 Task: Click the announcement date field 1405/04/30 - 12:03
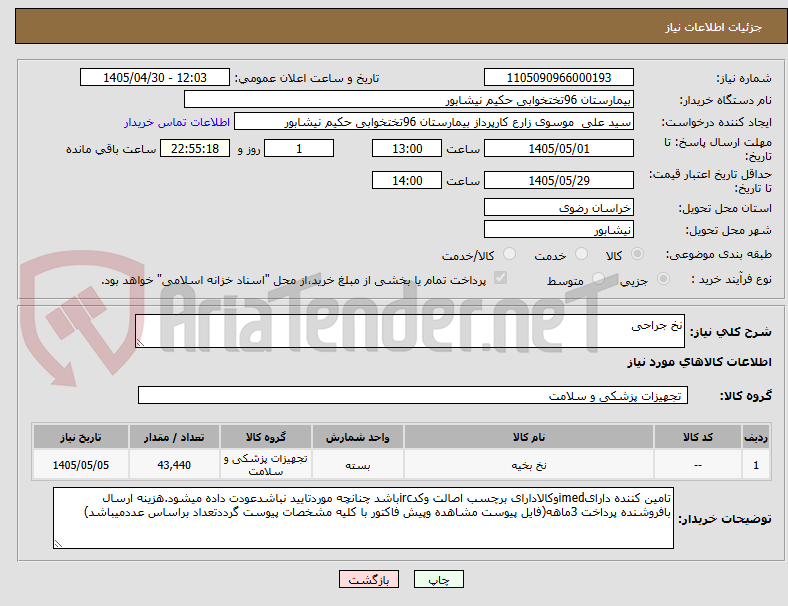[x=155, y=77]
